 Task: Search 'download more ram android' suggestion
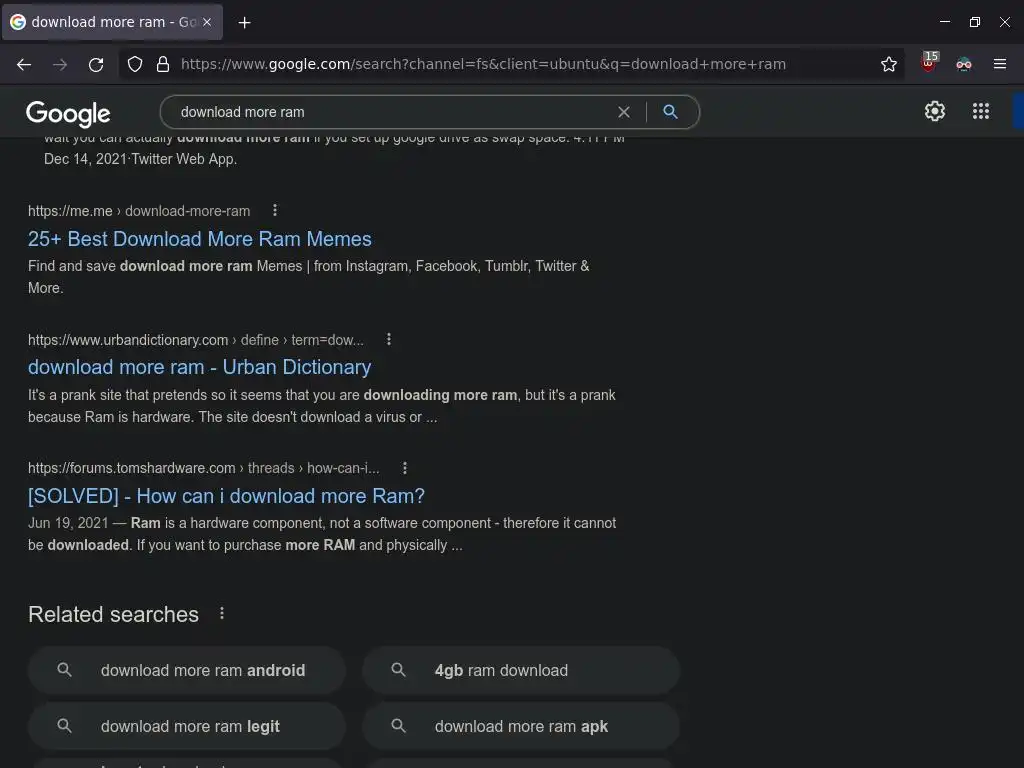pos(187,670)
